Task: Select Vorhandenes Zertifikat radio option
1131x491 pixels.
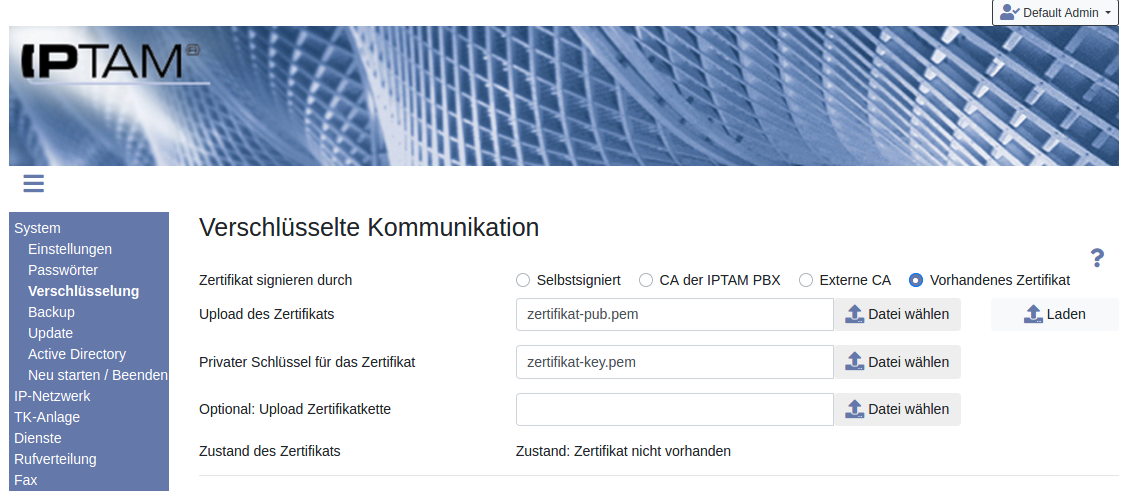Action: coord(916,280)
